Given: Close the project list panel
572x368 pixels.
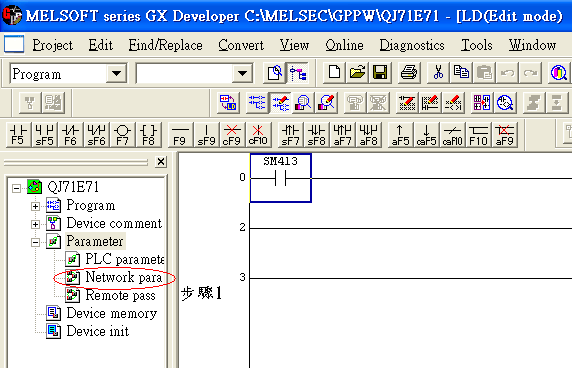Looking at the screenshot, I should coord(161,161).
